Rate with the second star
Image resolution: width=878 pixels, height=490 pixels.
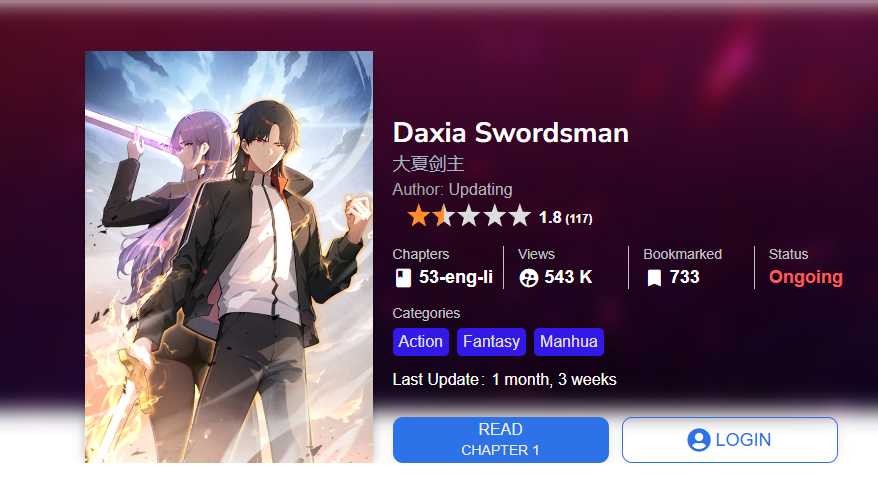[x=443, y=216]
